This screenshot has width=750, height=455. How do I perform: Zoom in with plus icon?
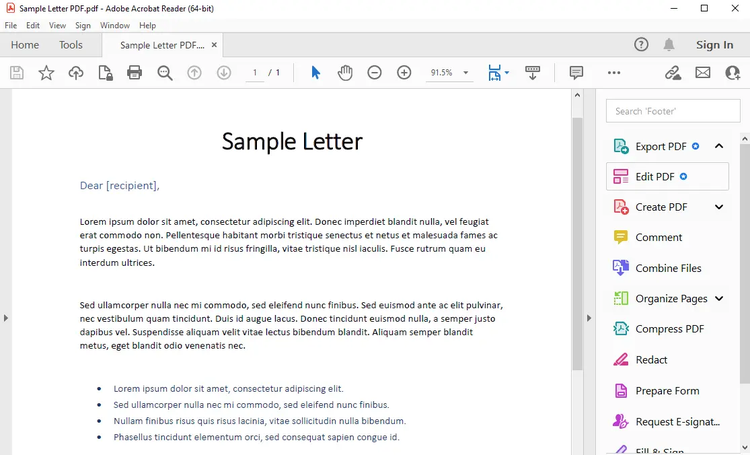pyautogui.click(x=404, y=73)
